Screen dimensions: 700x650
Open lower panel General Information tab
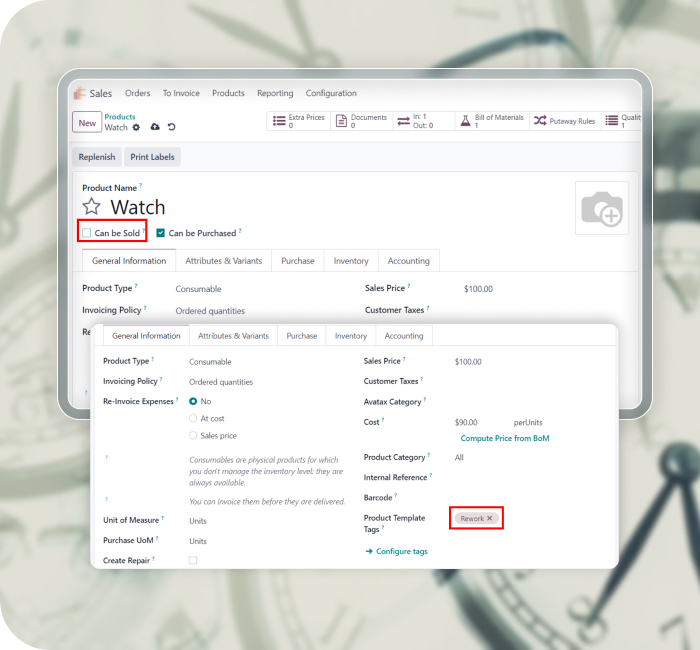click(146, 336)
